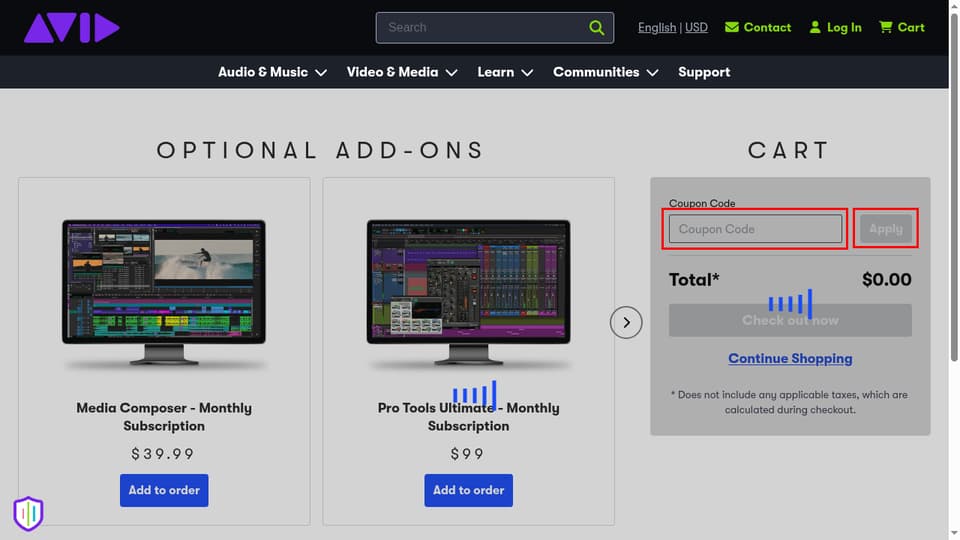
Task: Expand the Learn menu
Action: coord(505,72)
